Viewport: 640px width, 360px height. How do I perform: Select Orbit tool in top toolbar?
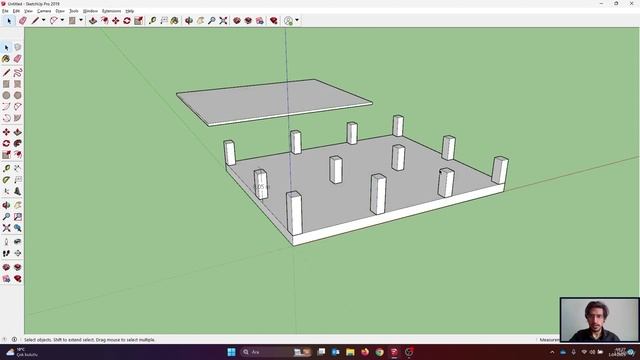pos(189,20)
